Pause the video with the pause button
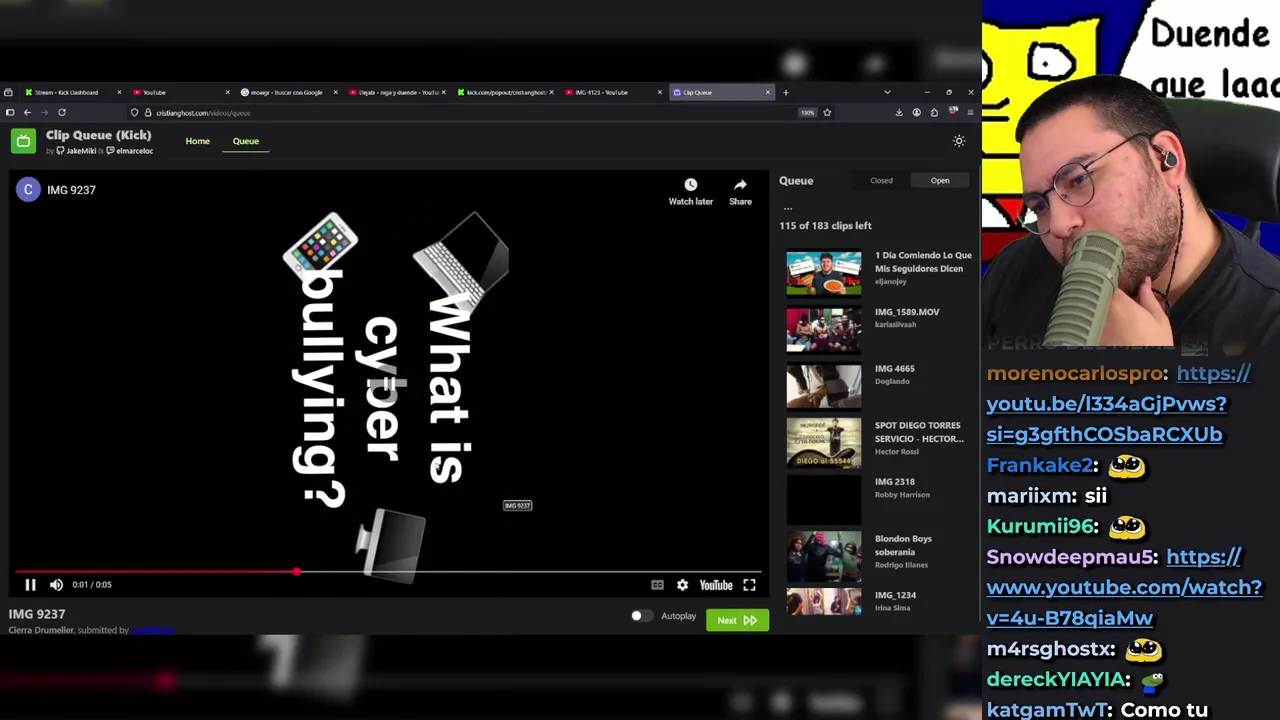1280x720 pixels. (30, 585)
